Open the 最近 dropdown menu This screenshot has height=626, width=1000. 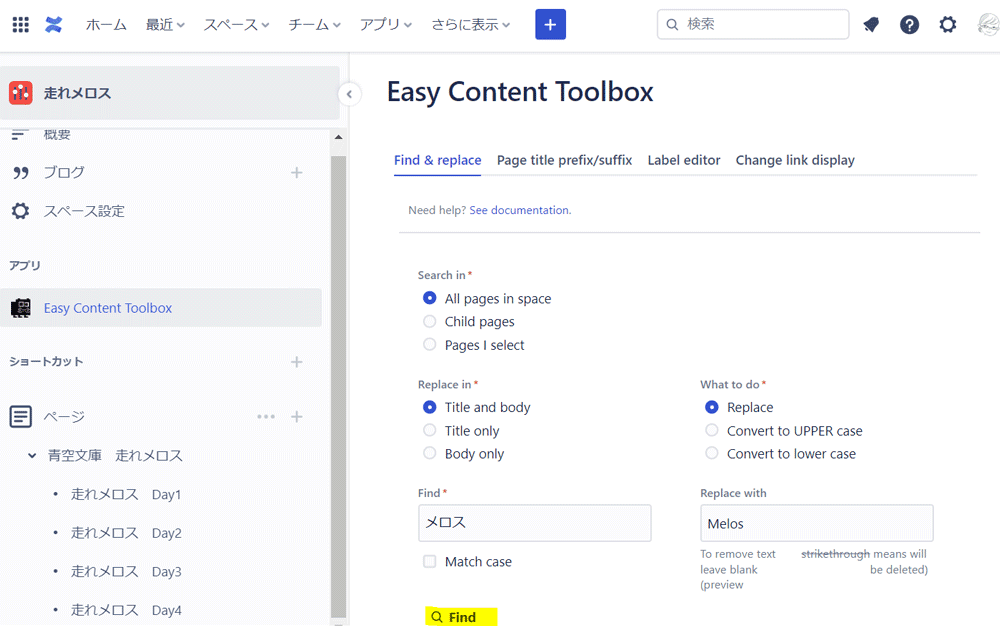pos(165,25)
